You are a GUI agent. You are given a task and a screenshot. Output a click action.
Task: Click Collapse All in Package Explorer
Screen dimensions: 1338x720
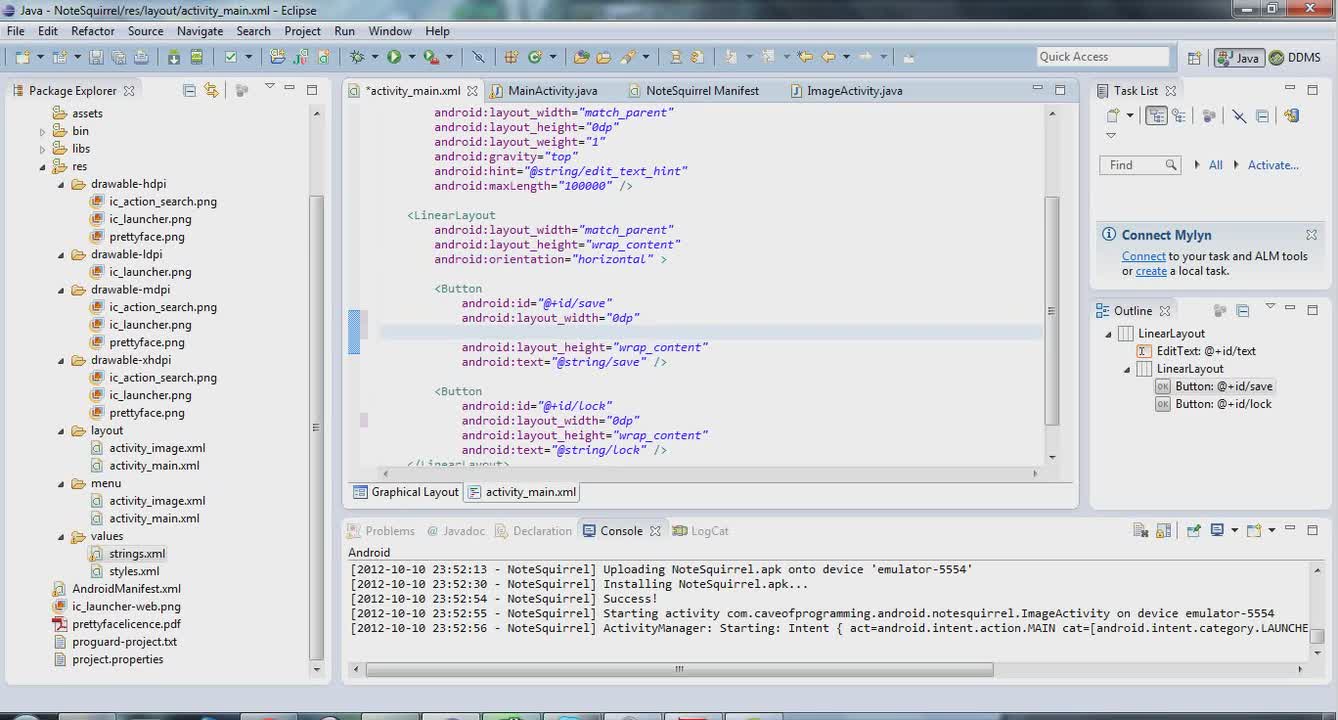click(x=189, y=90)
